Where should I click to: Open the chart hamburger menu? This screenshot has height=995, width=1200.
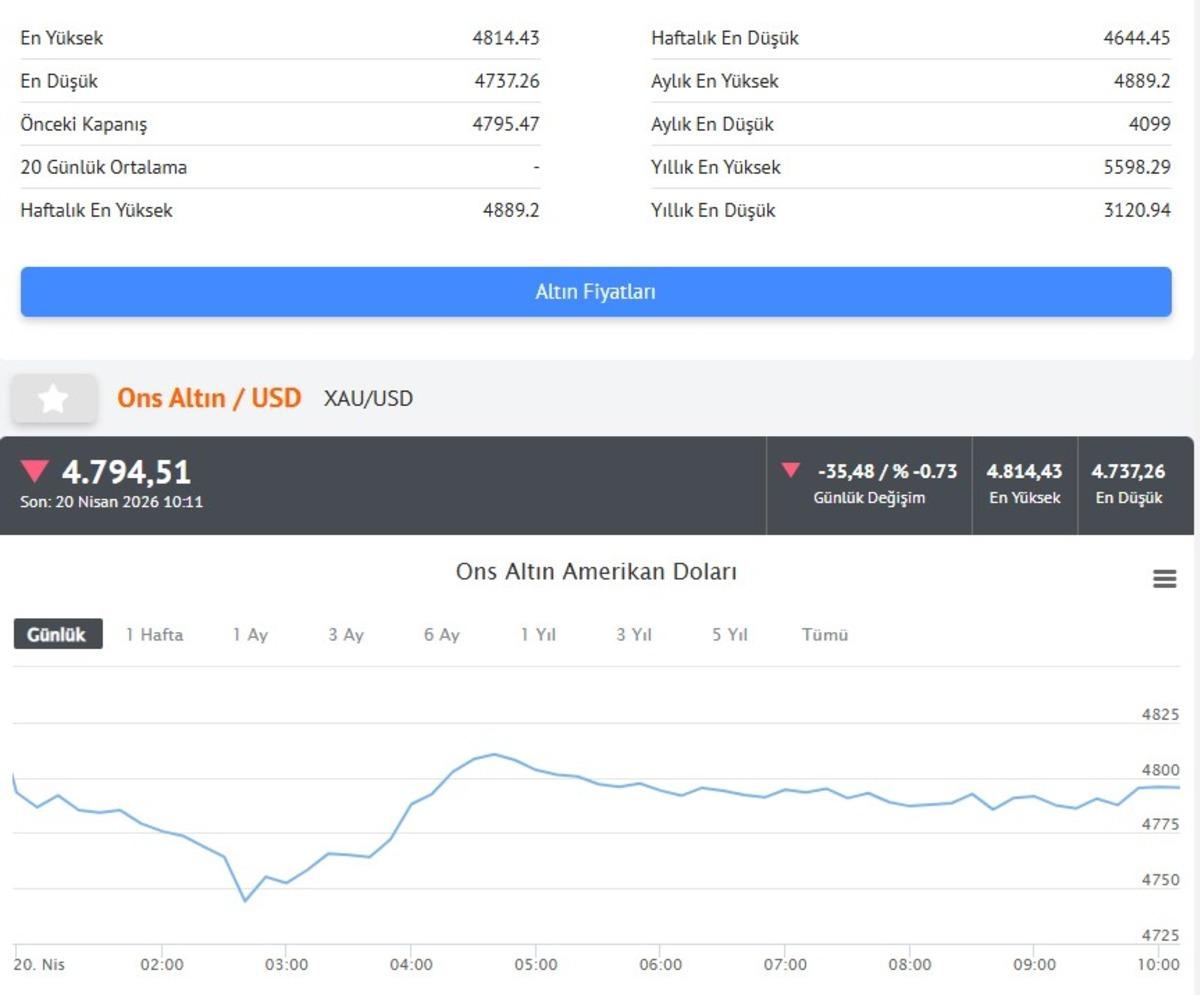[1164, 579]
